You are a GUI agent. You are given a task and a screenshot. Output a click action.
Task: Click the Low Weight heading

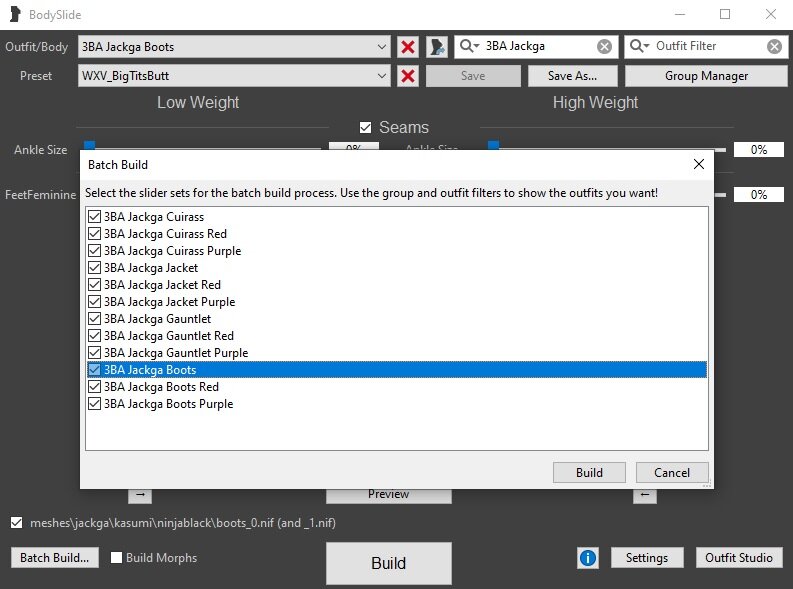click(198, 102)
